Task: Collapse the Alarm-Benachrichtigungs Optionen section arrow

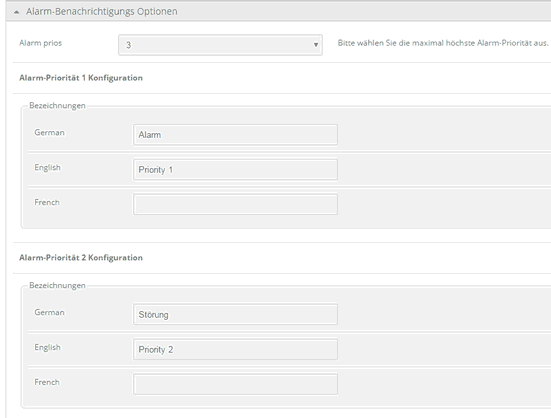Action: [17, 12]
